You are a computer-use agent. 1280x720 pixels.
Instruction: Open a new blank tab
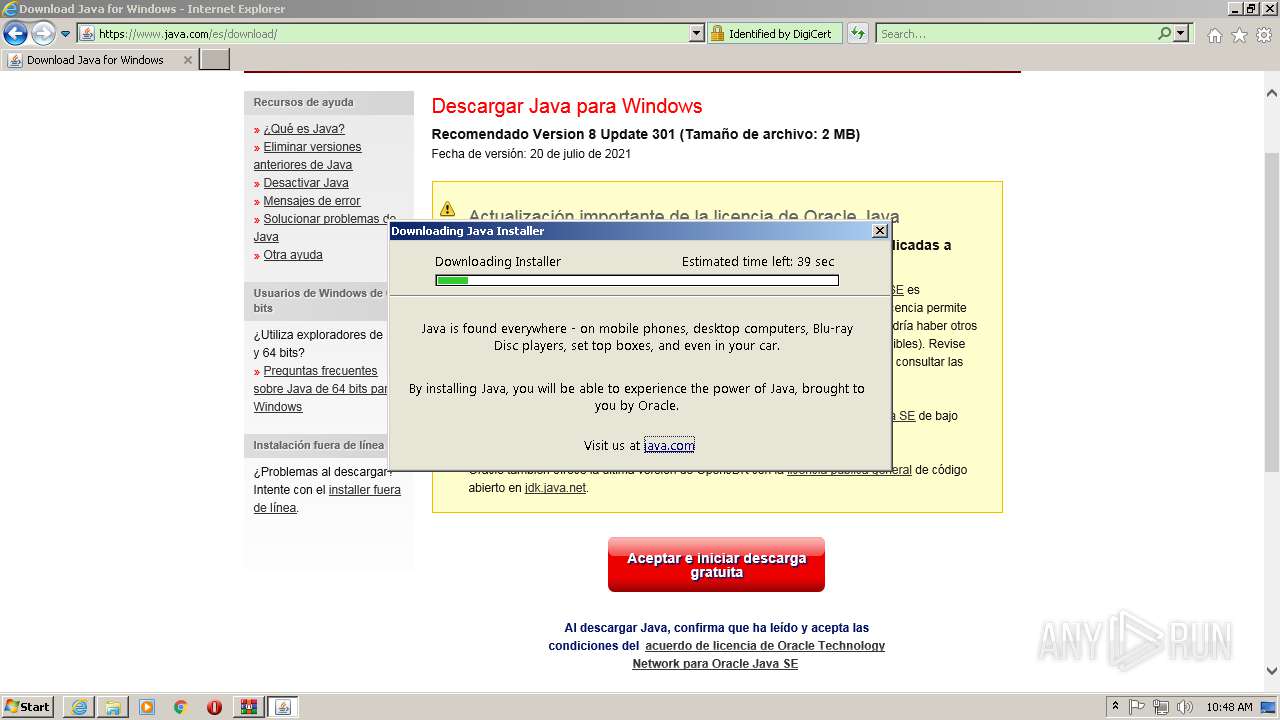[x=215, y=60]
